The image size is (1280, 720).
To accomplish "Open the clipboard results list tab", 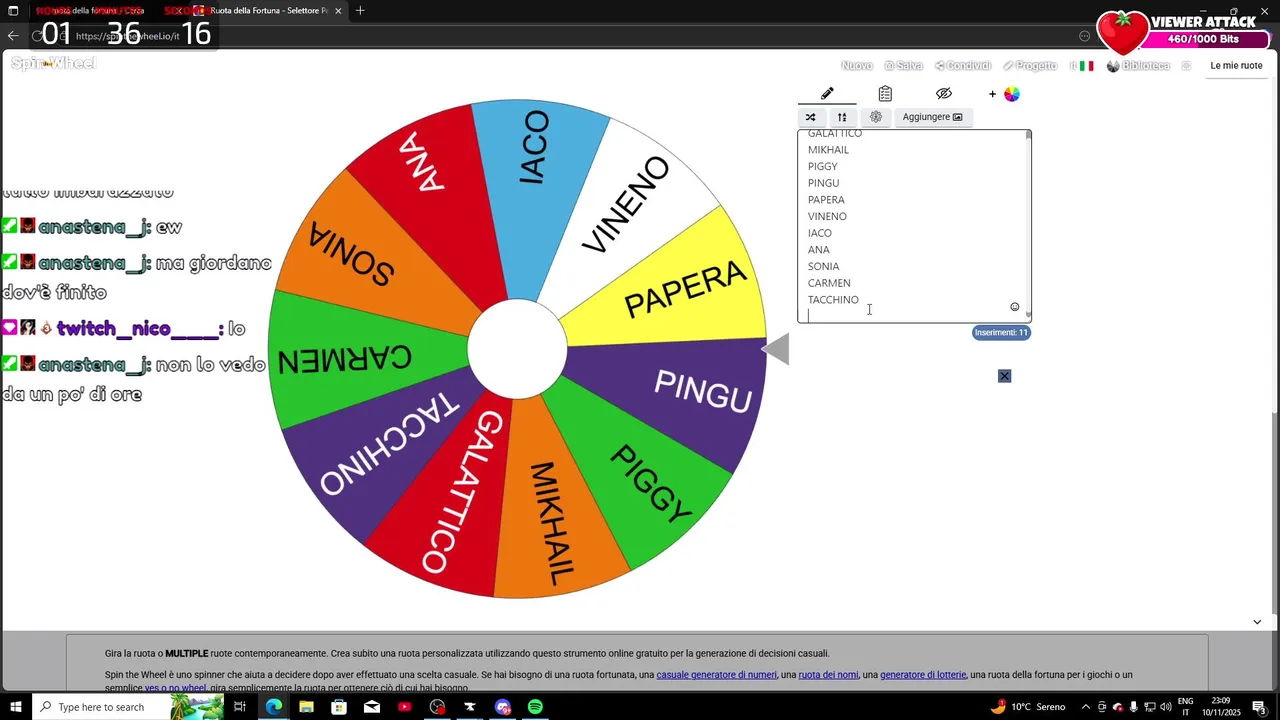I will 885,94.
